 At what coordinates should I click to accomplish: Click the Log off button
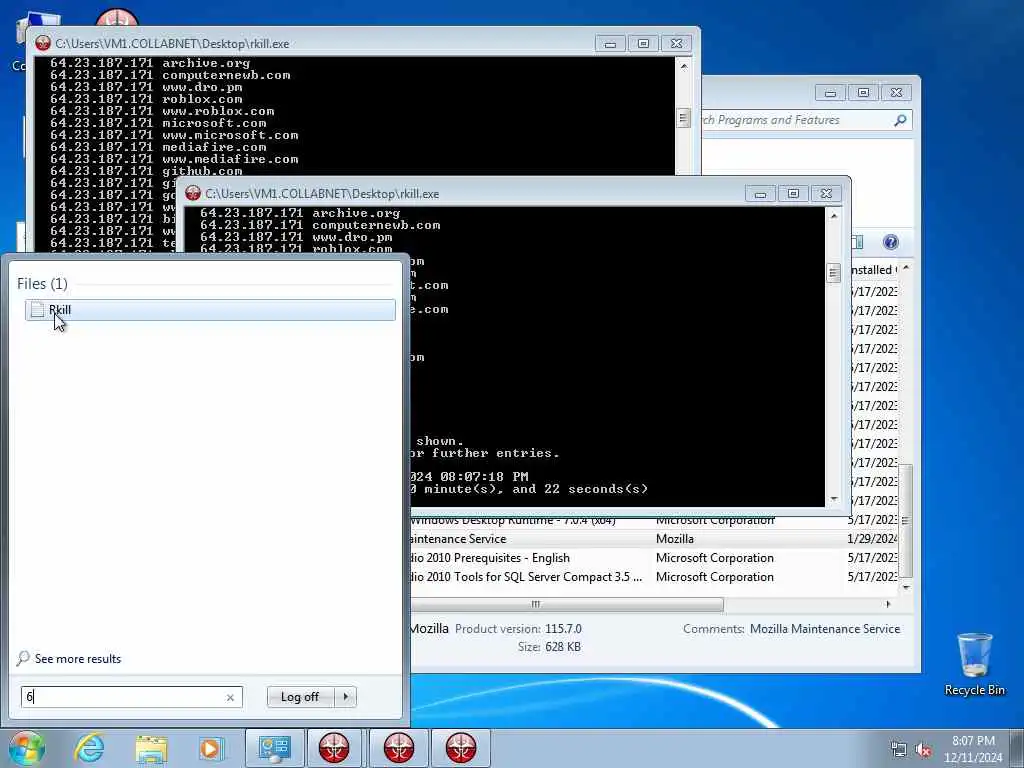tap(300, 697)
